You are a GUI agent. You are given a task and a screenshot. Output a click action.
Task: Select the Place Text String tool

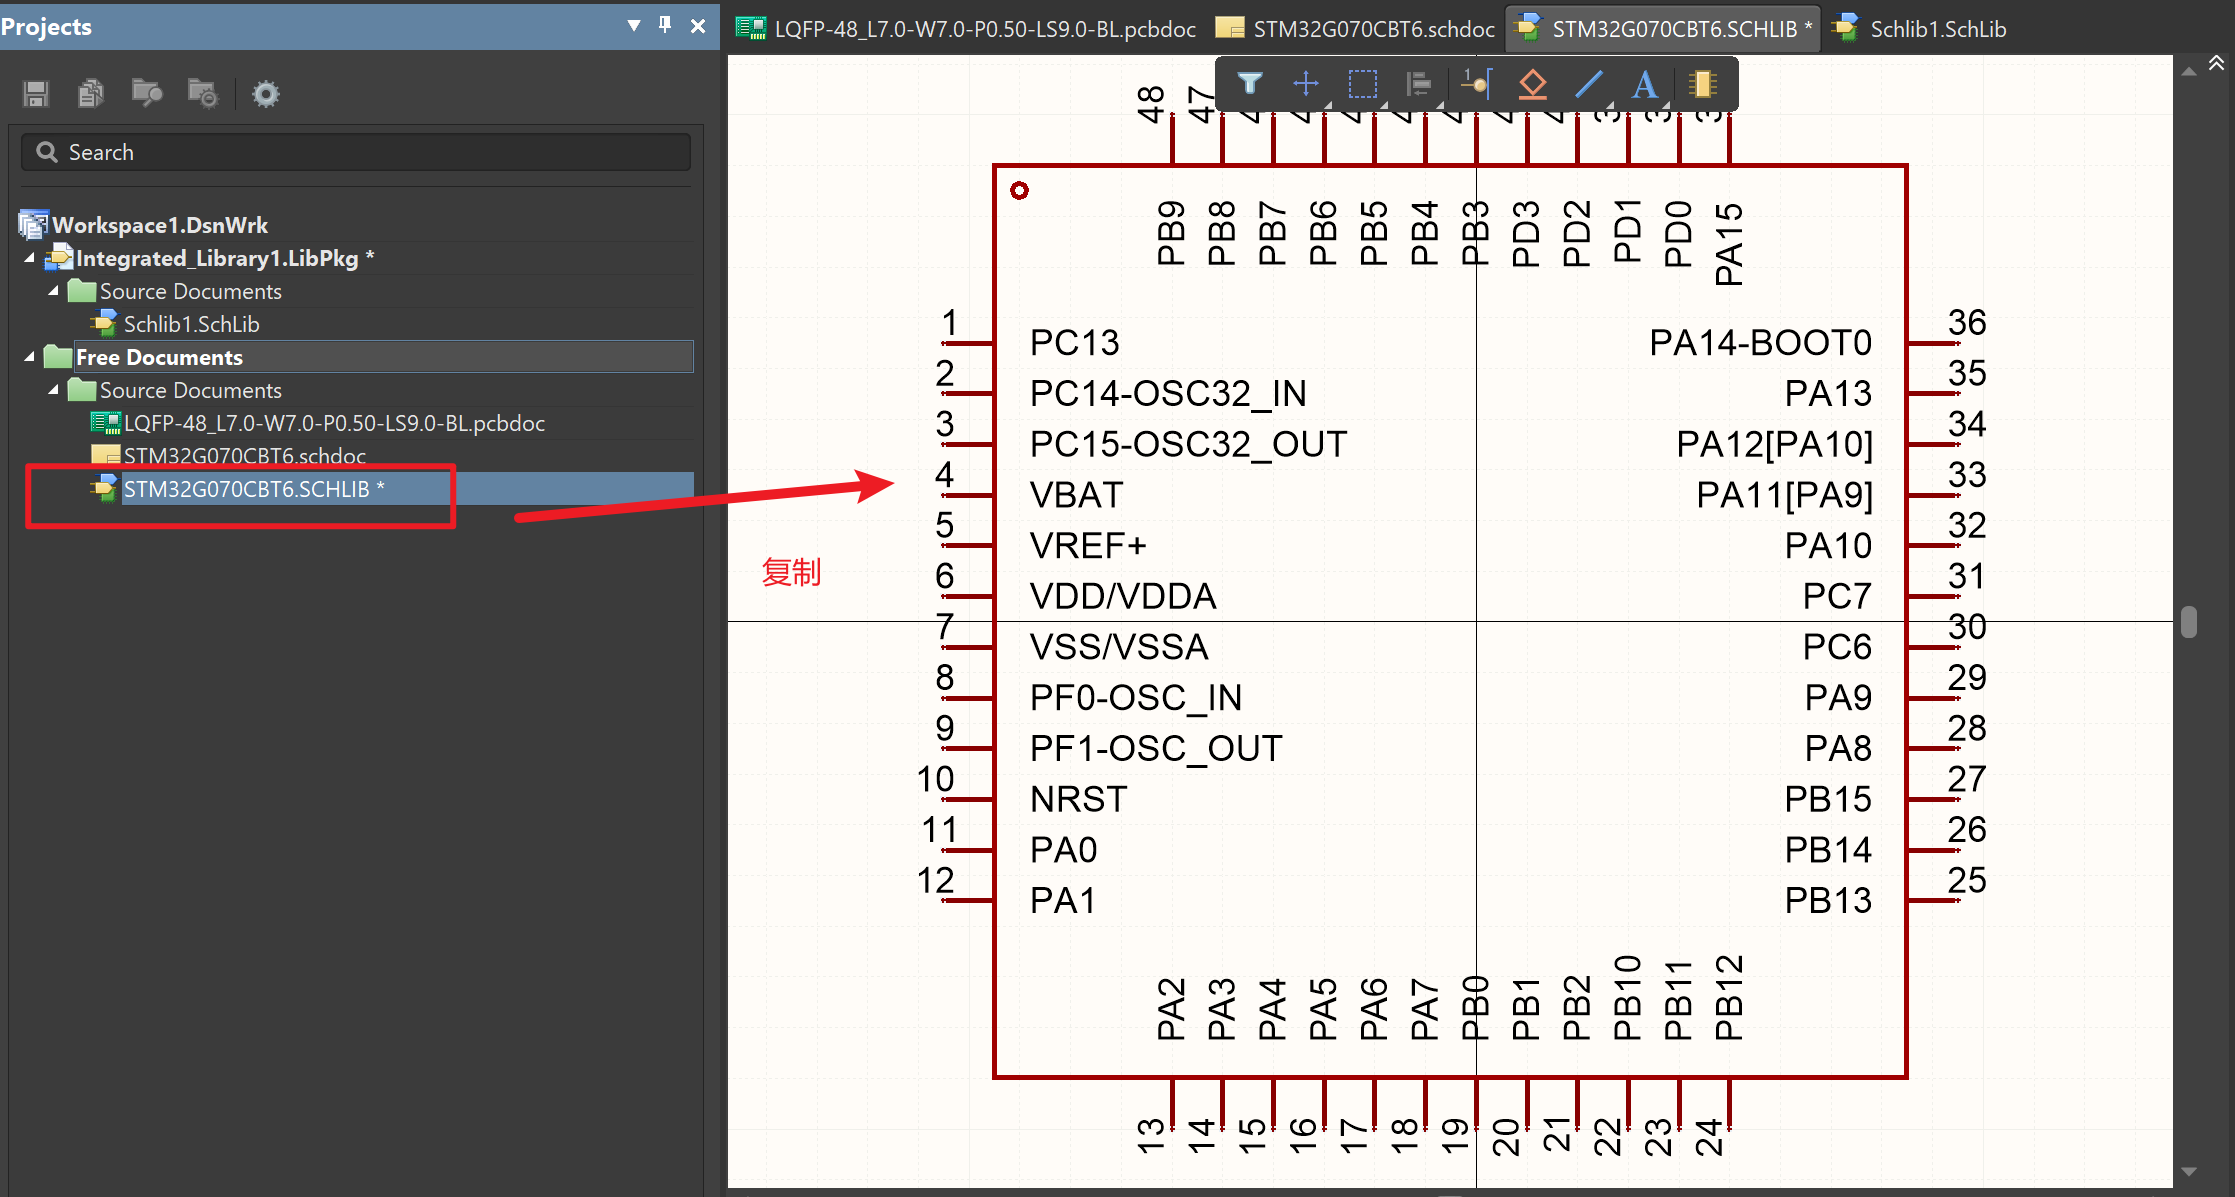click(x=1645, y=84)
